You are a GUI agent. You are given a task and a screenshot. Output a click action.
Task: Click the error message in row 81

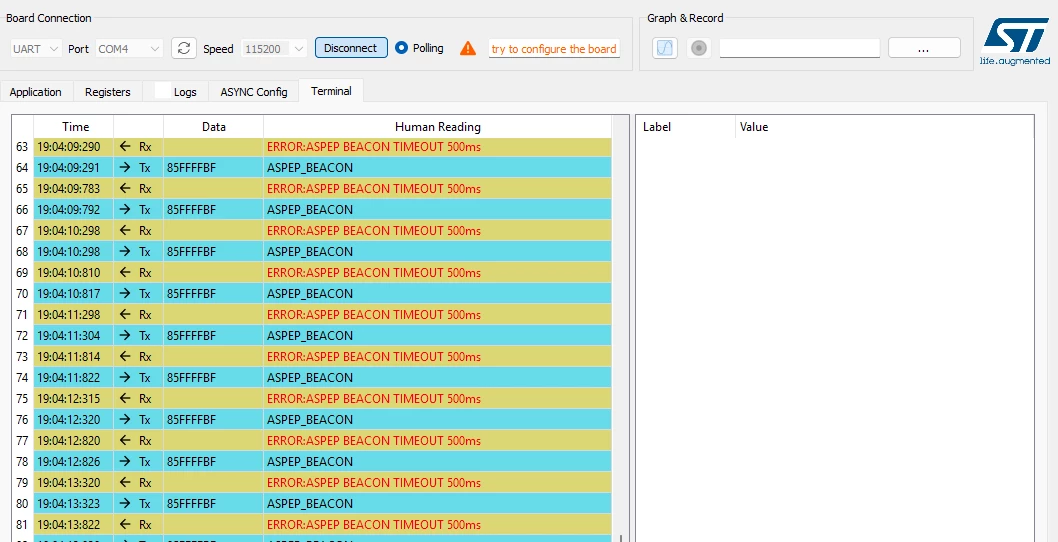[x=374, y=524]
